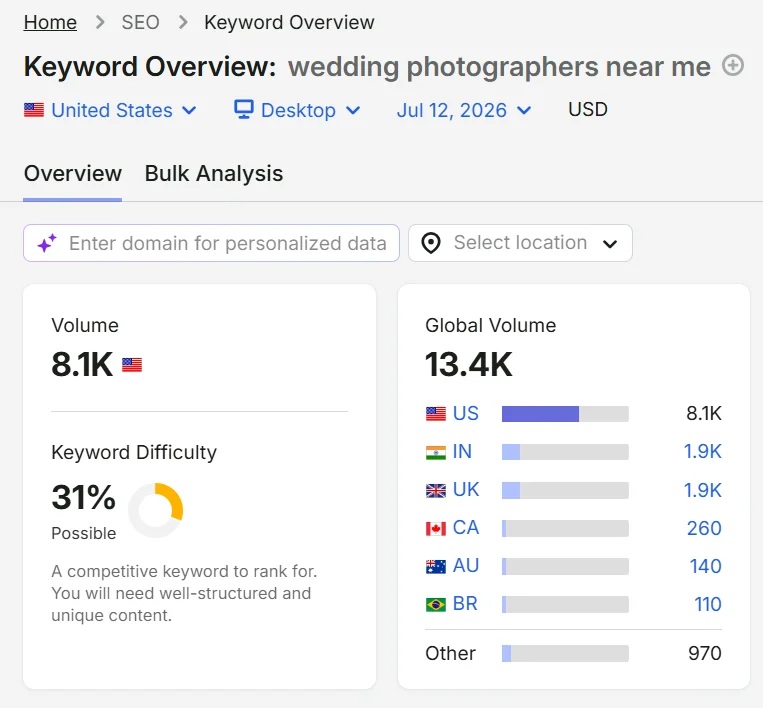Screen dimensions: 763x708
Task: Click the IN volume progress bar
Action: [565, 452]
